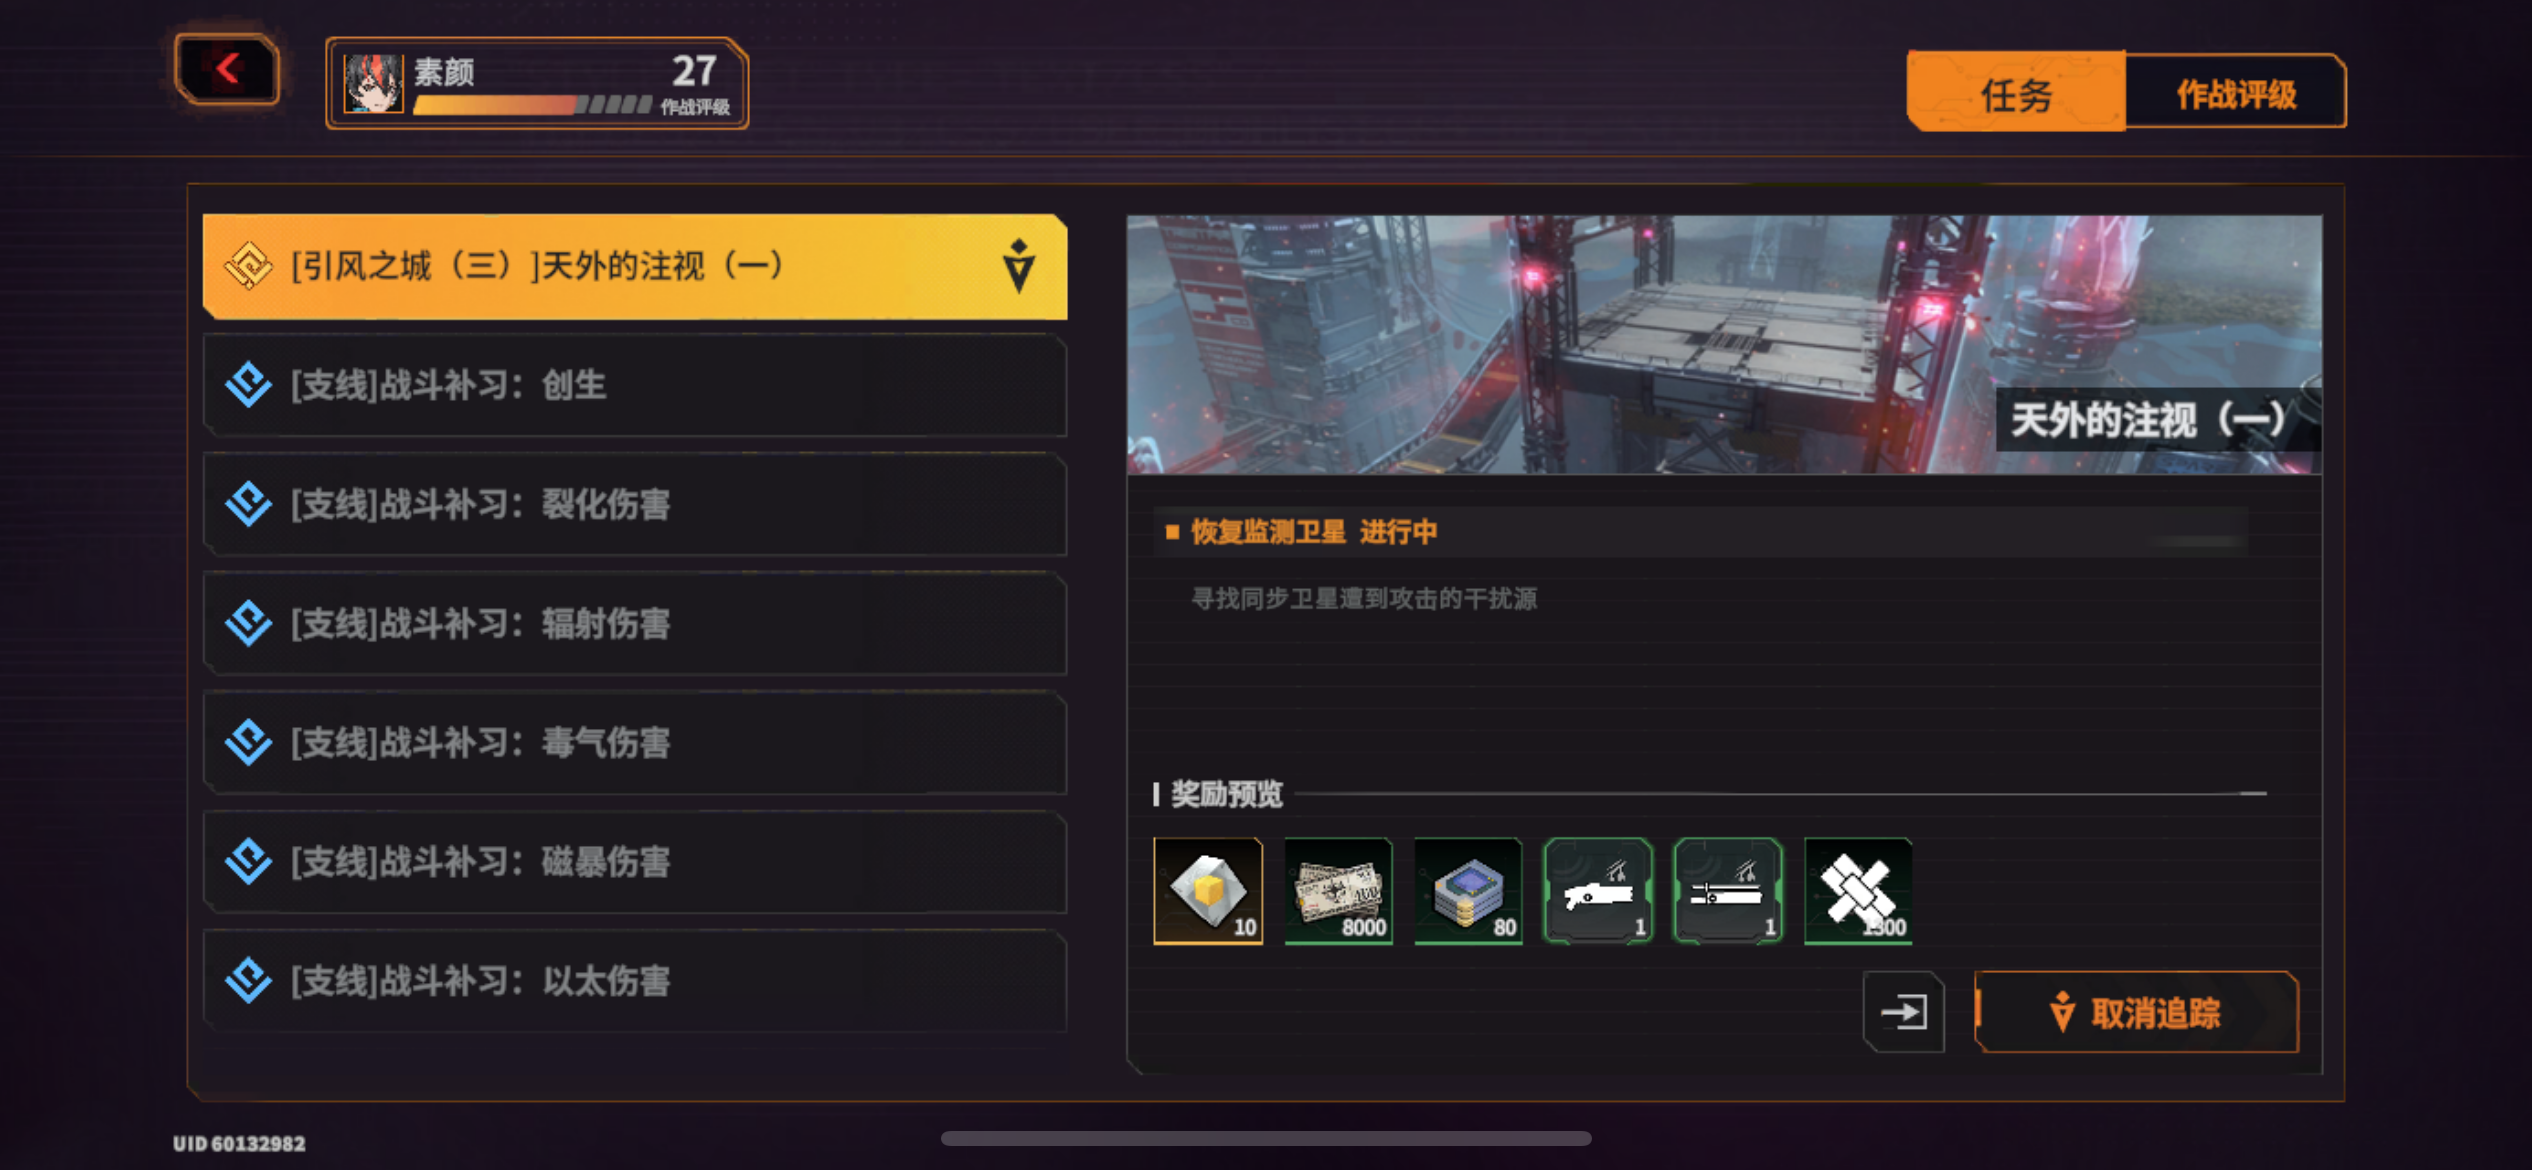
Task: Click the go-to-mission arrow icon
Action: [x=1904, y=1012]
